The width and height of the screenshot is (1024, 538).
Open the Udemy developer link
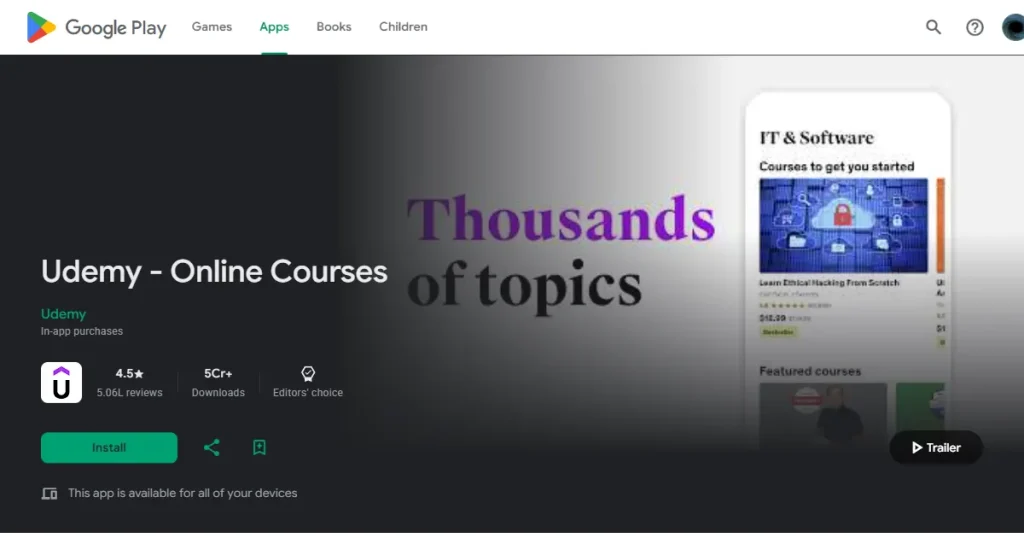tap(63, 314)
